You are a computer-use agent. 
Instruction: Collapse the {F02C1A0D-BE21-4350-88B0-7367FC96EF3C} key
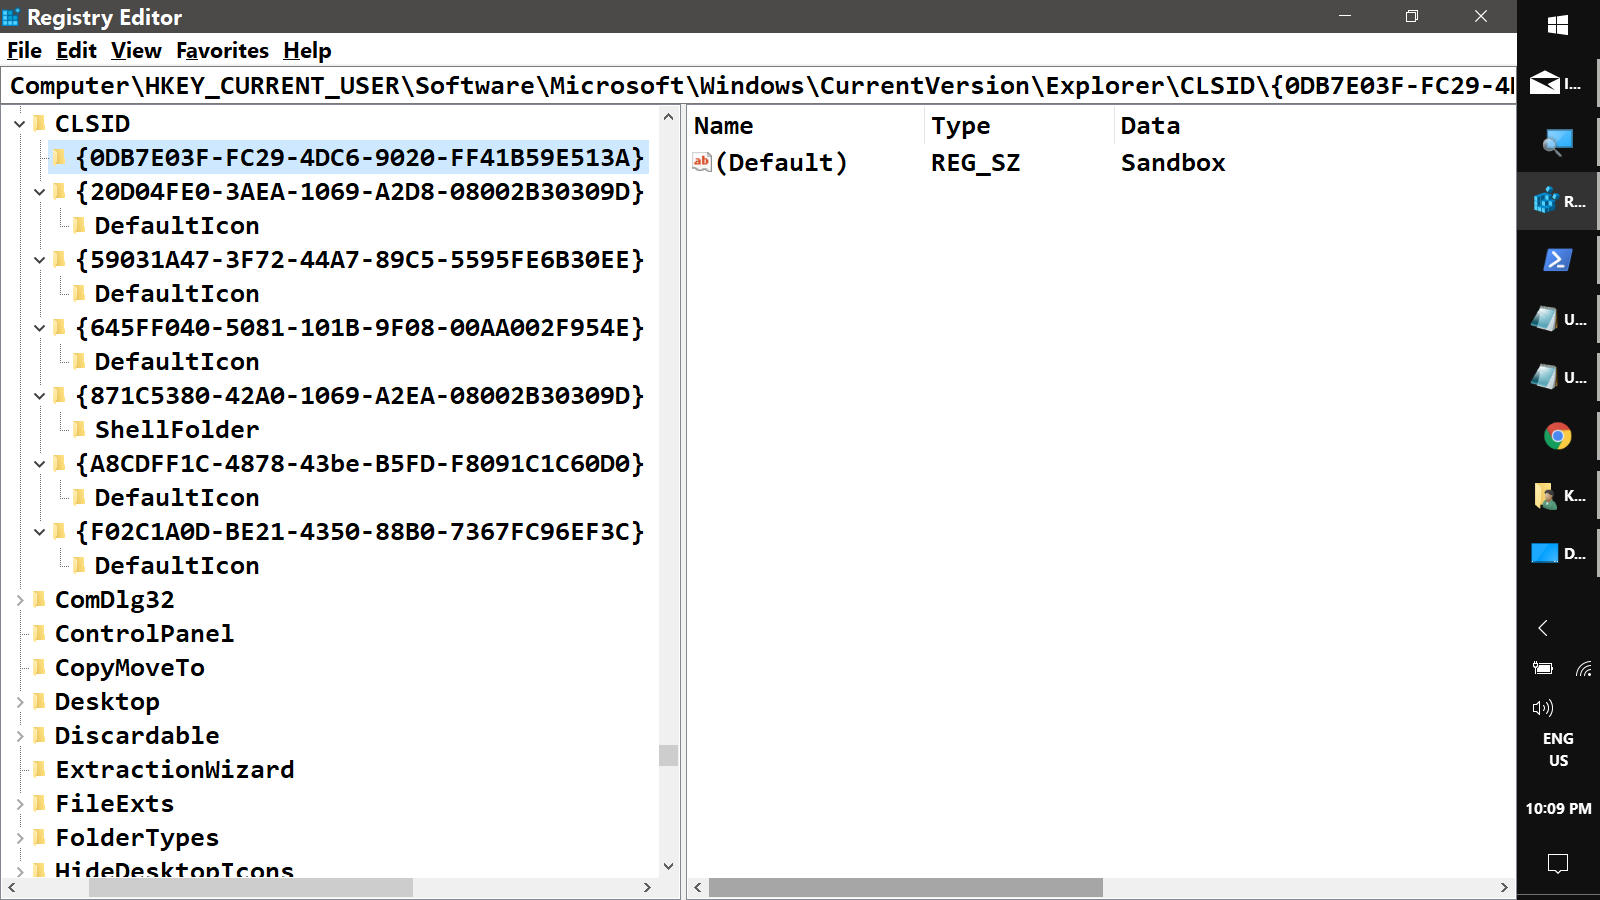click(40, 532)
